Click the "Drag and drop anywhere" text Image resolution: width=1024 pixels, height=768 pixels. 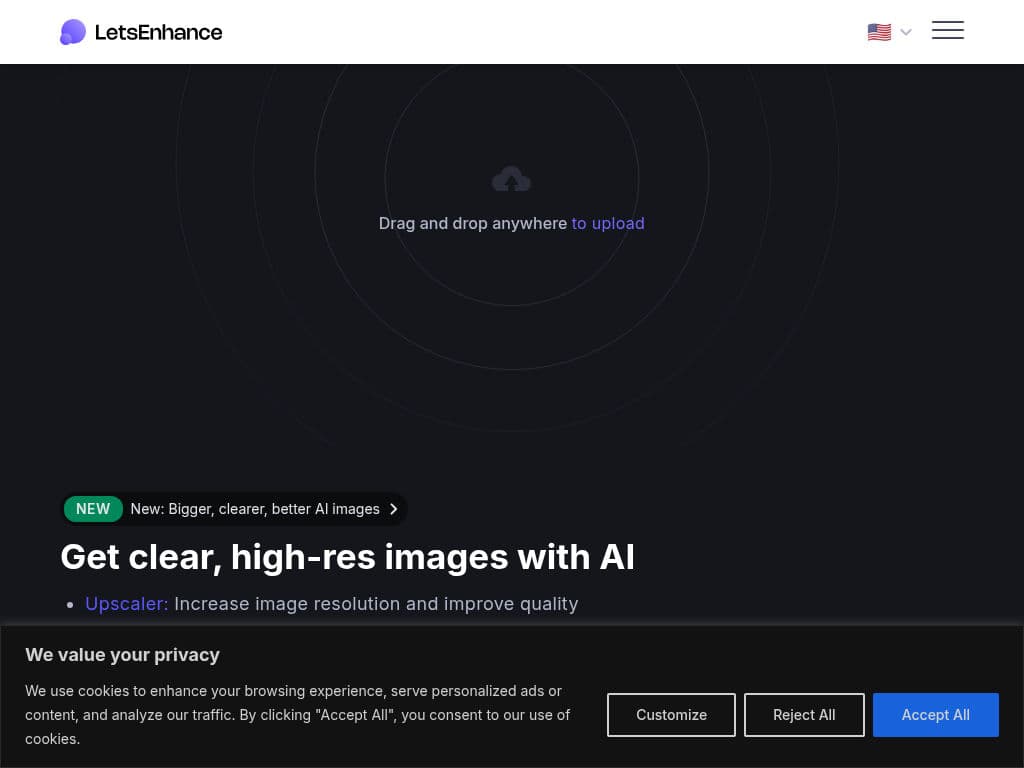click(x=472, y=223)
